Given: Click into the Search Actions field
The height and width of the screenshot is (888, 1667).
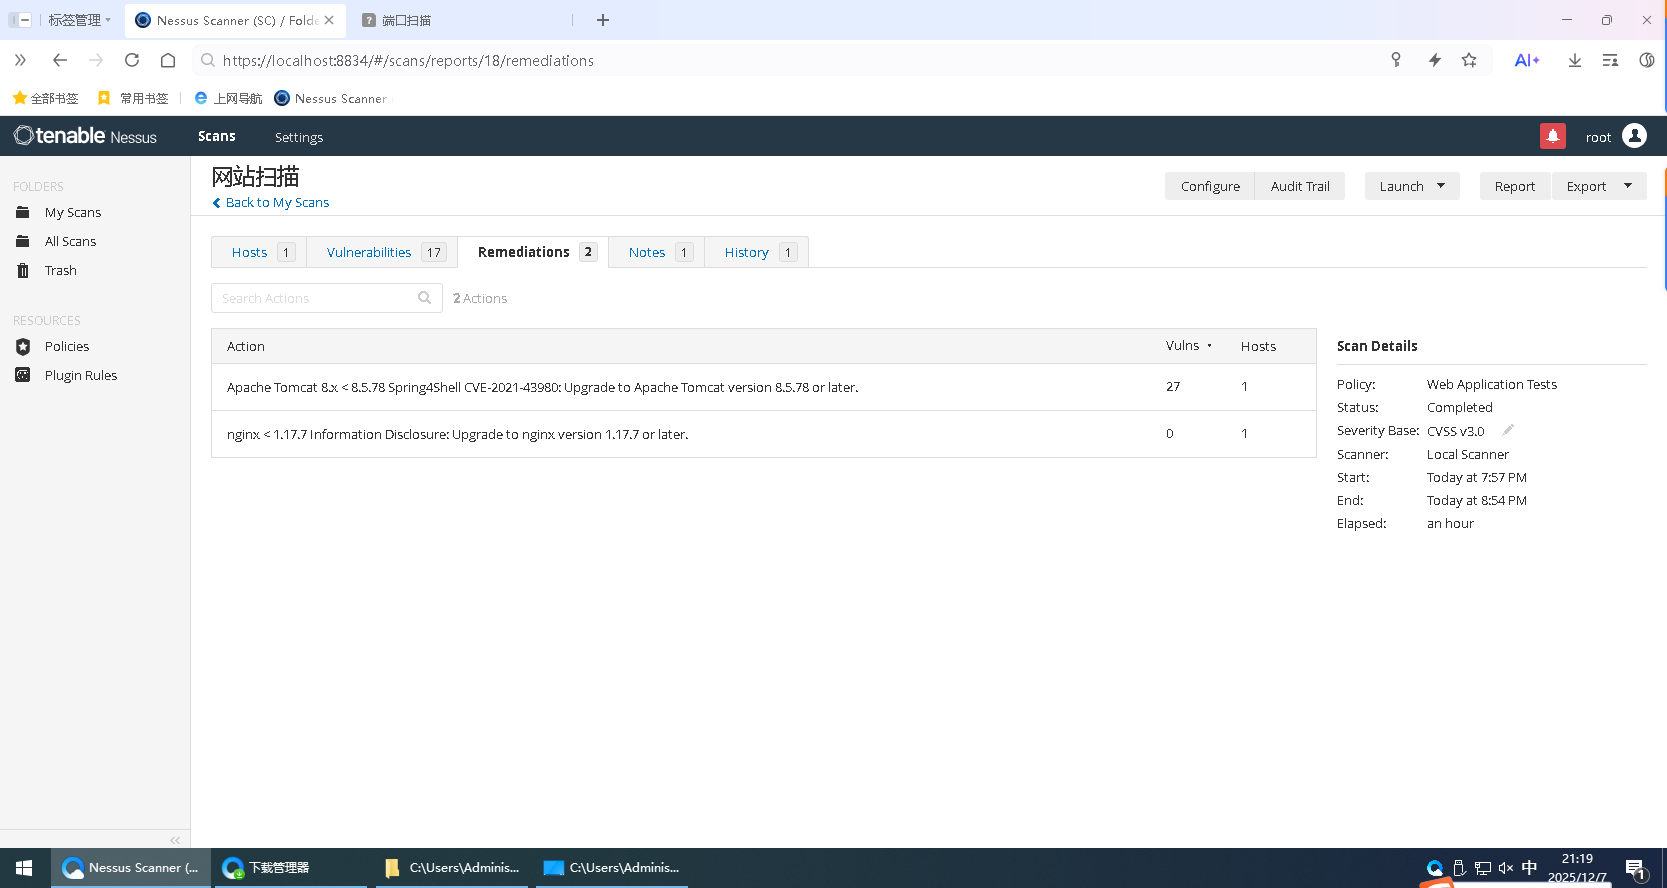Looking at the screenshot, I should coord(315,298).
